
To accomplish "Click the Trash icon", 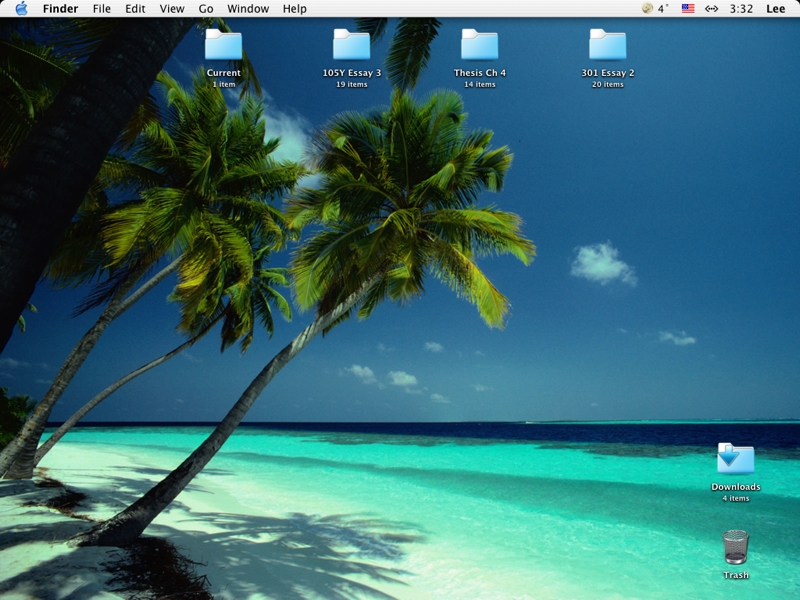I will coord(735,548).
